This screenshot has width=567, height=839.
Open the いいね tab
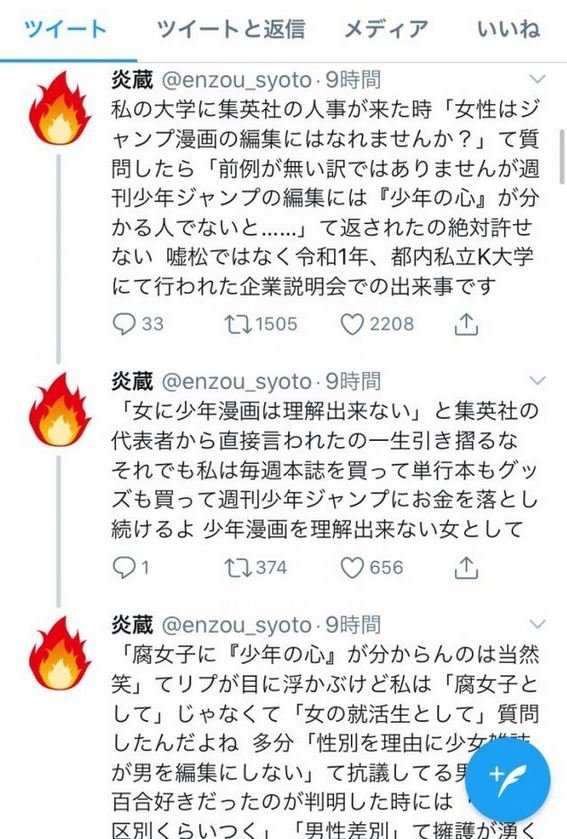508,29
